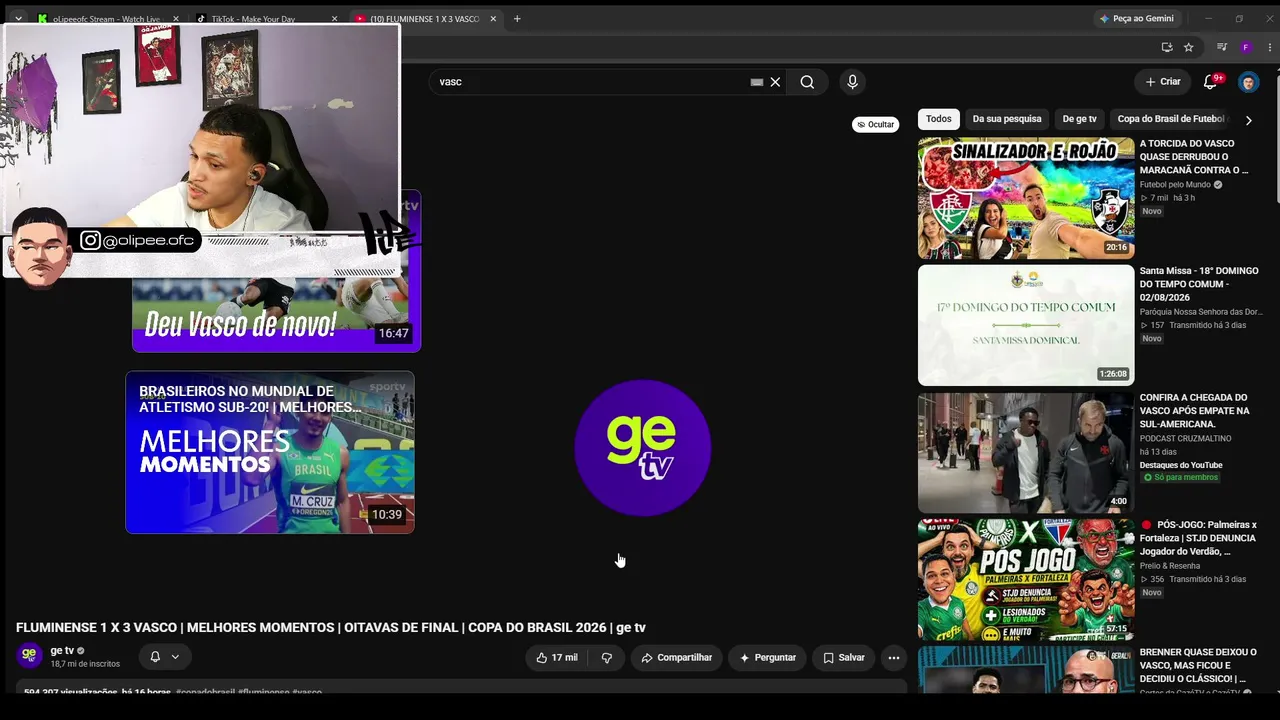Select the 'Da sua pesquisa' chip
This screenshot has width=1280, height=720.
[x=1007, y=119]
